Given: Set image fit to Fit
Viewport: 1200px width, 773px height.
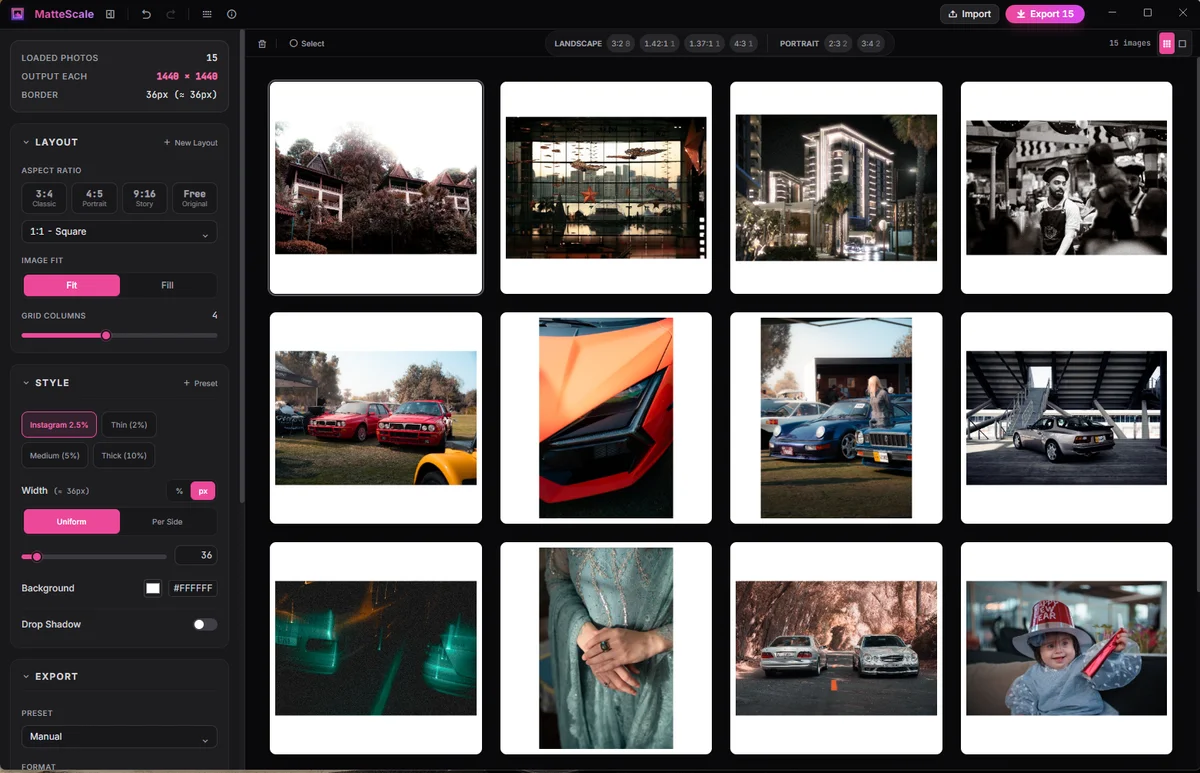Looking at the screenshot, I should pyautogui.click(x=72, y=285).
